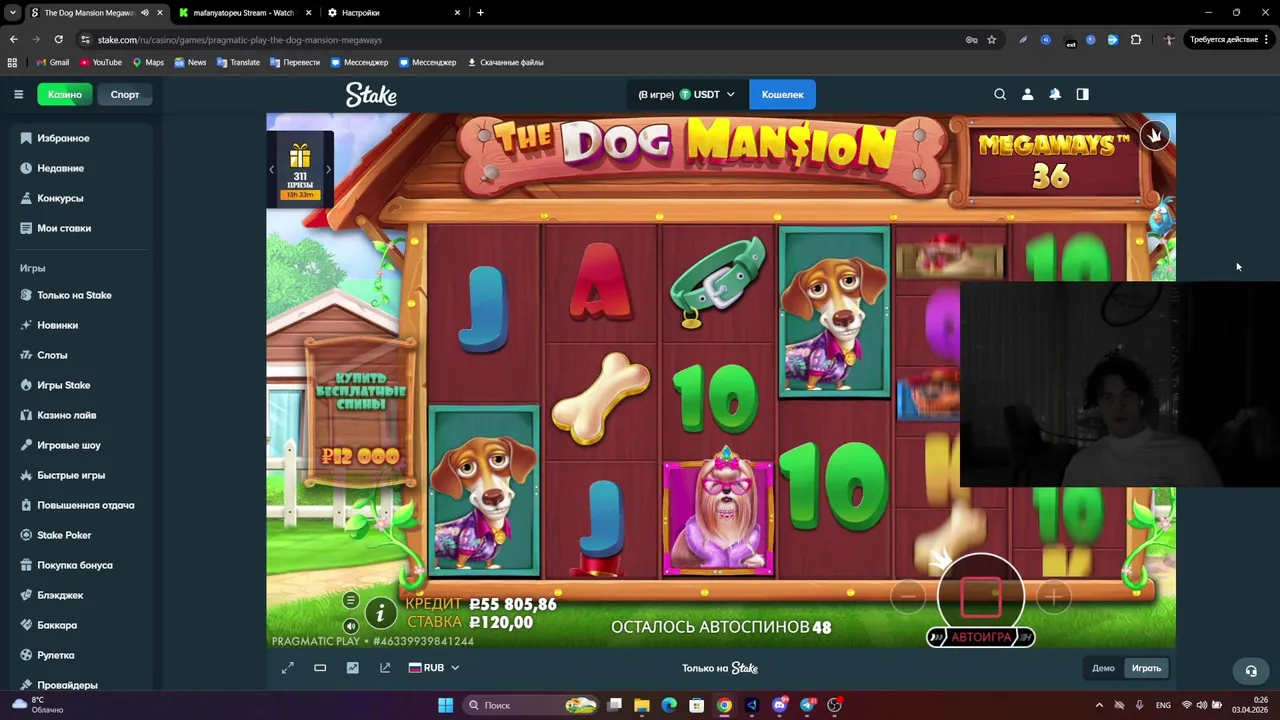The image size is (1280, 720).
Task: Open the notifications bell
Action: (1055, 94)
